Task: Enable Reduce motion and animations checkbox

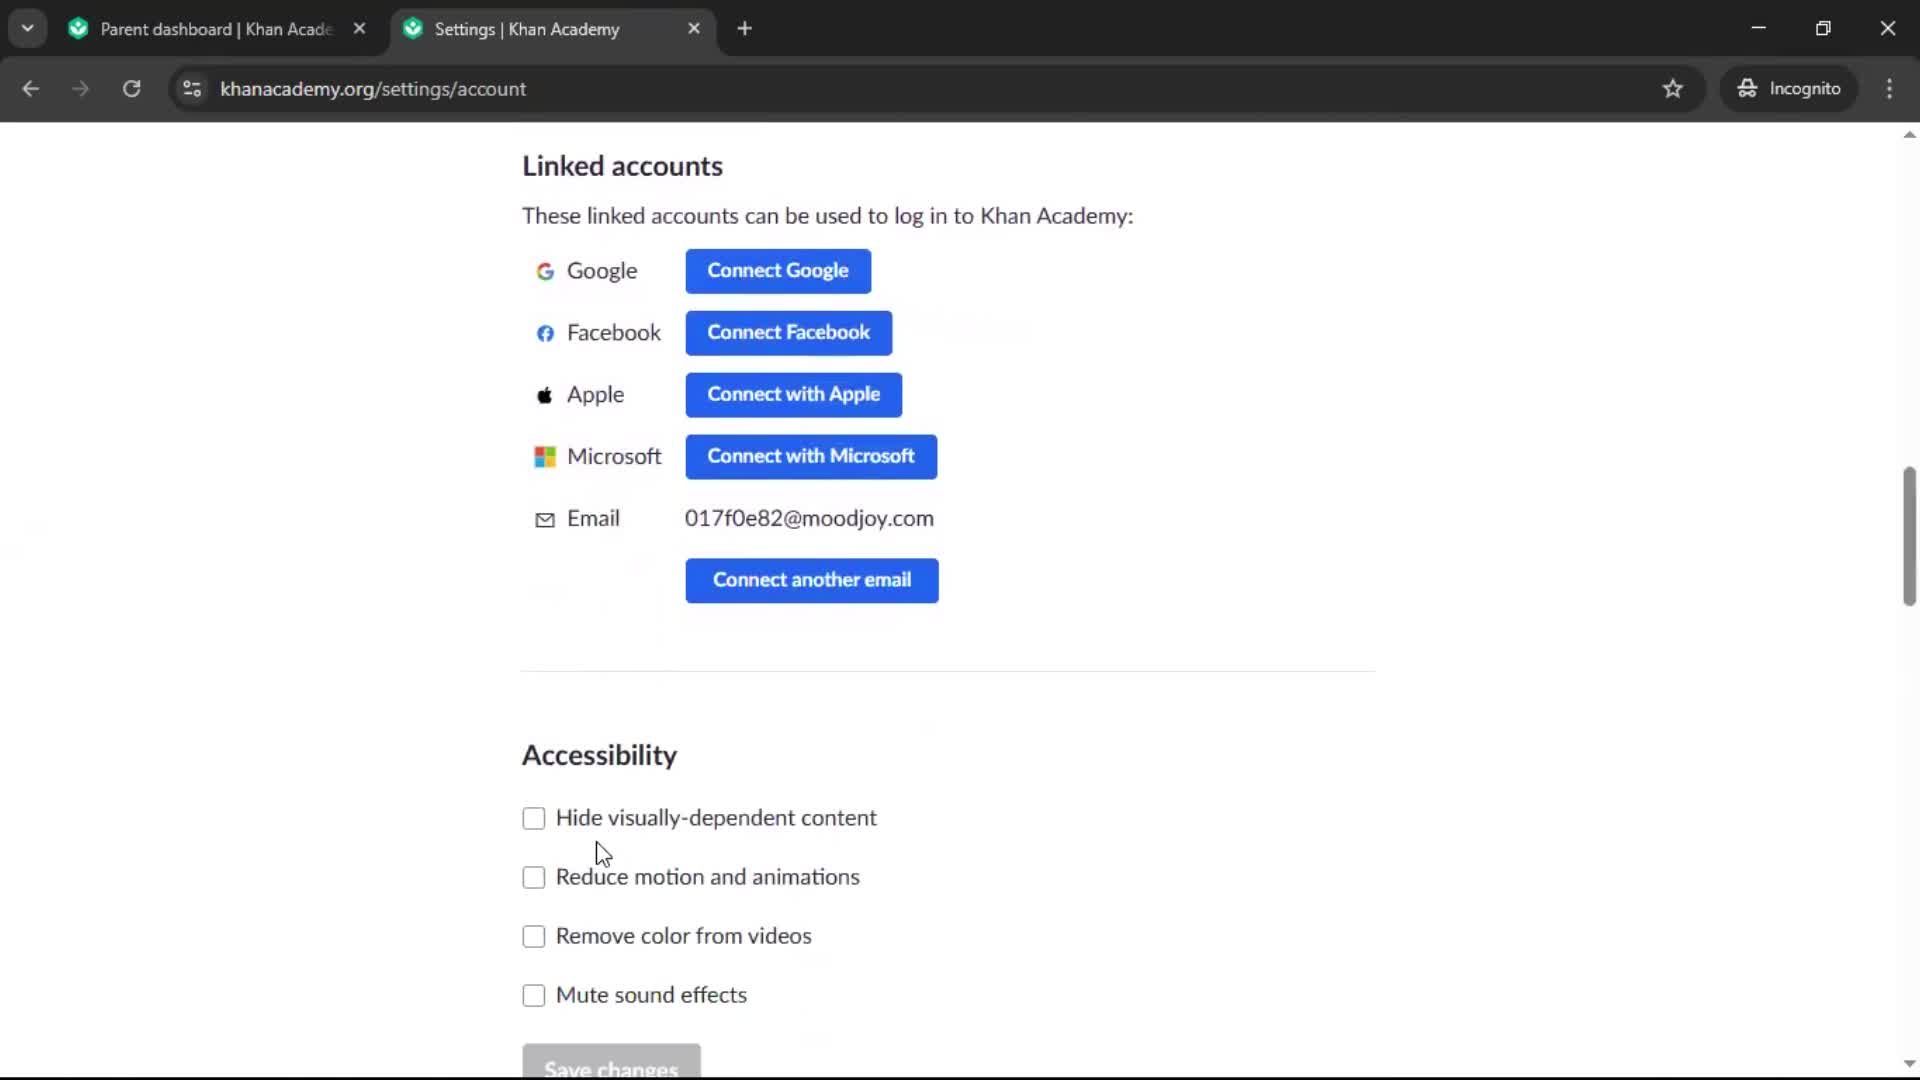Action: (x=534, y=878)
